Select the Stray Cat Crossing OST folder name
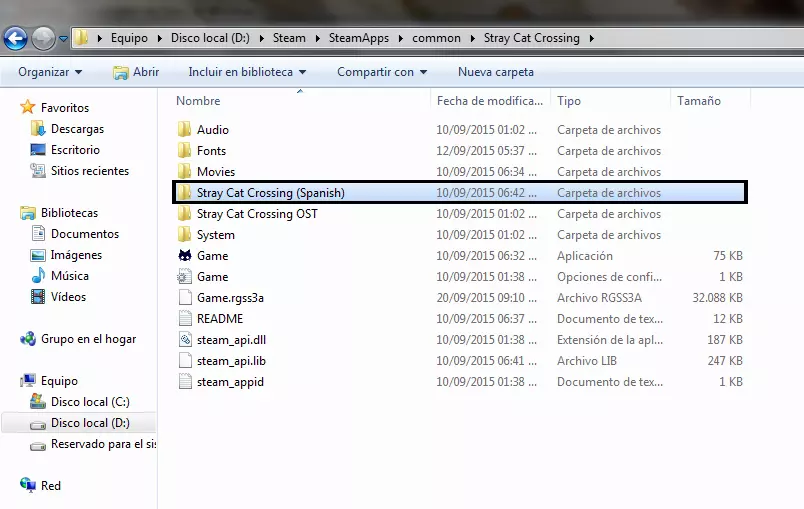This screenshot has height=509, width=804. click(x=257, y=214)
